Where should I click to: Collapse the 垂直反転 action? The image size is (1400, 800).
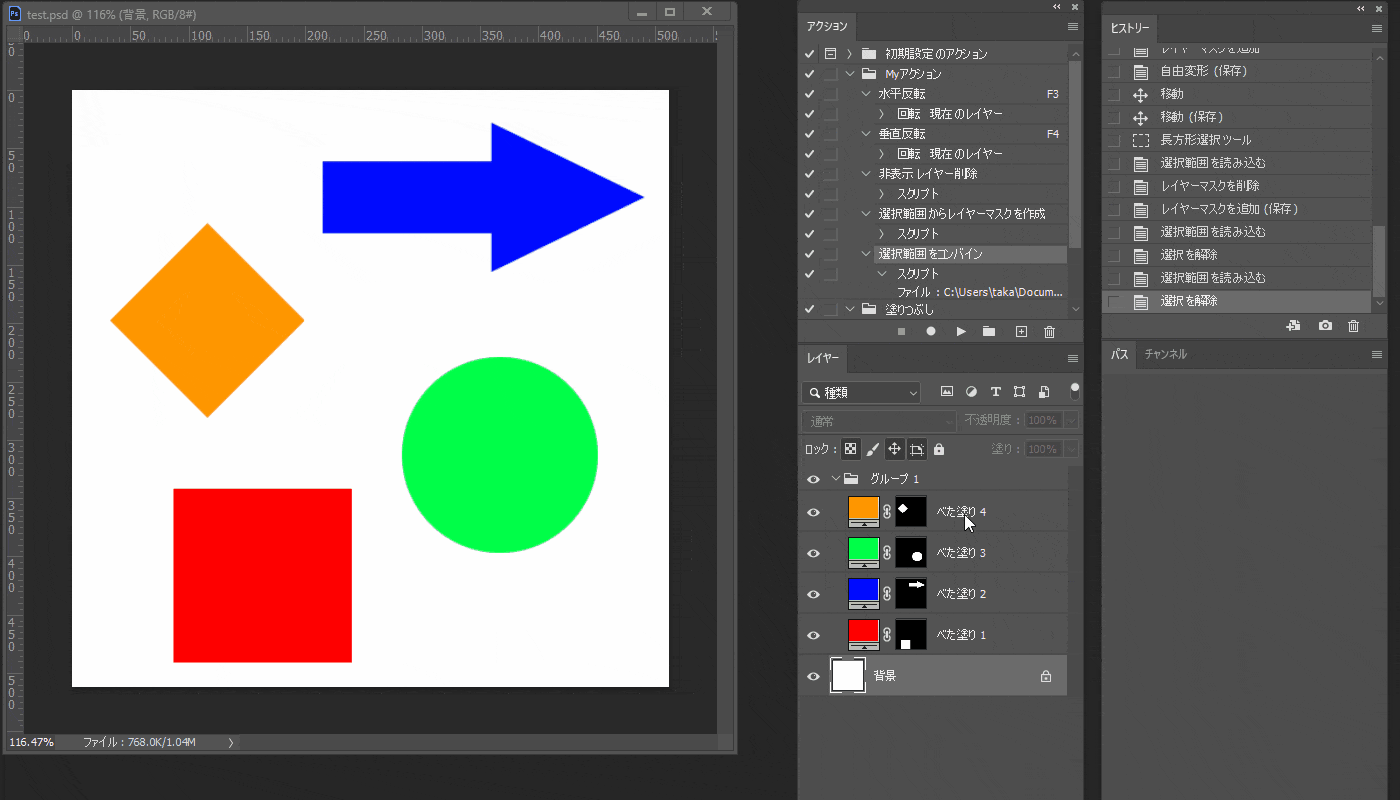[x=866, y=134]
